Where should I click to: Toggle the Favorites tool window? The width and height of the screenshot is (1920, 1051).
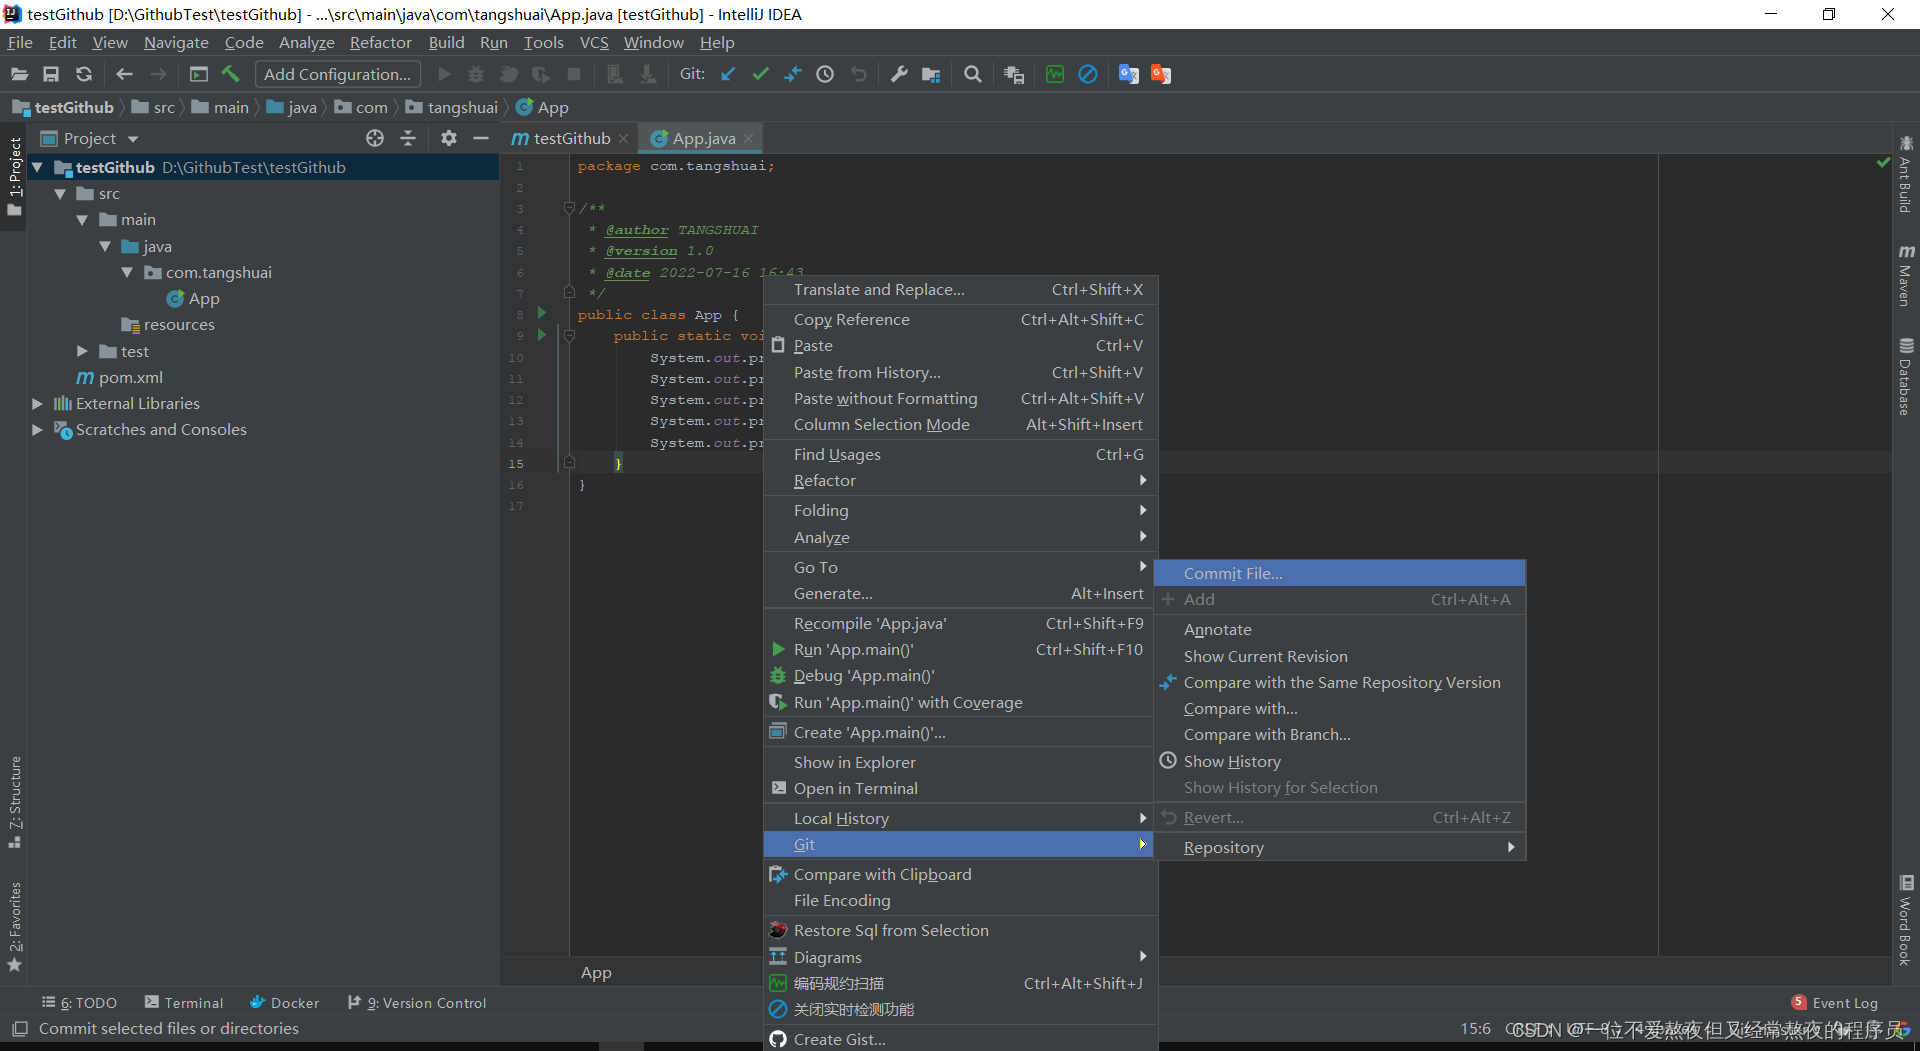pyautogui.click(x=14, y=927)
